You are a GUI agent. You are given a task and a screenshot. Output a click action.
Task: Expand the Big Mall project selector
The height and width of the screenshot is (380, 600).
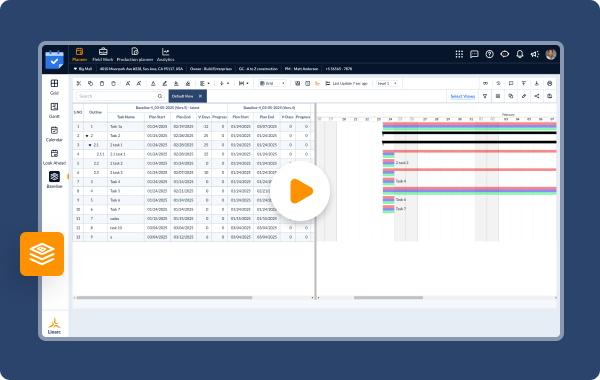coord(83,69)
